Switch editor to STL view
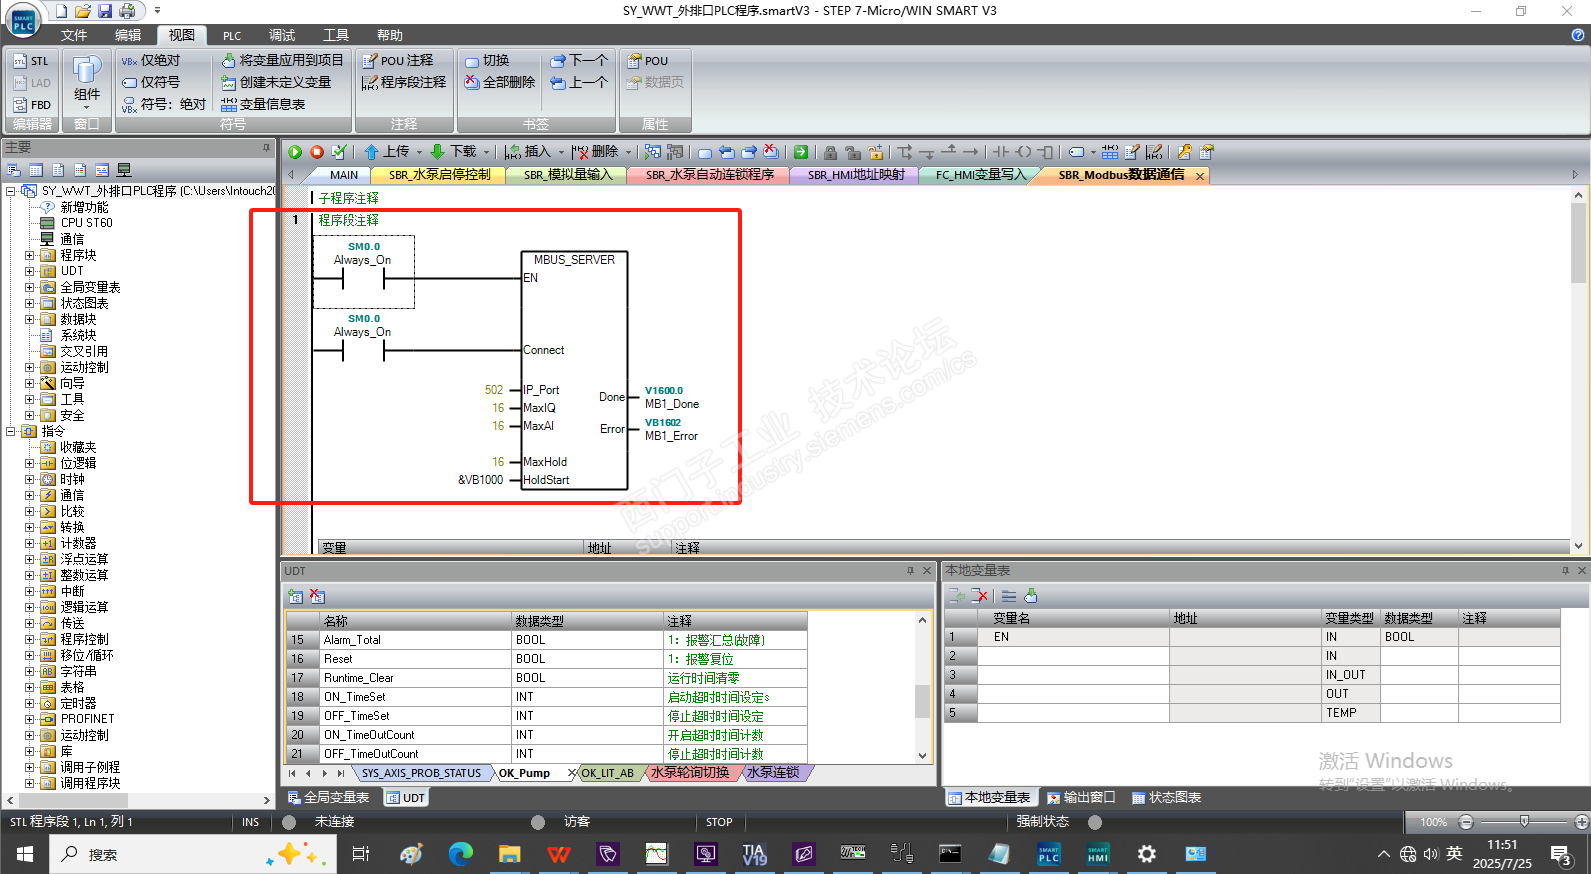The image size is (1591, 874). point(31,61)
